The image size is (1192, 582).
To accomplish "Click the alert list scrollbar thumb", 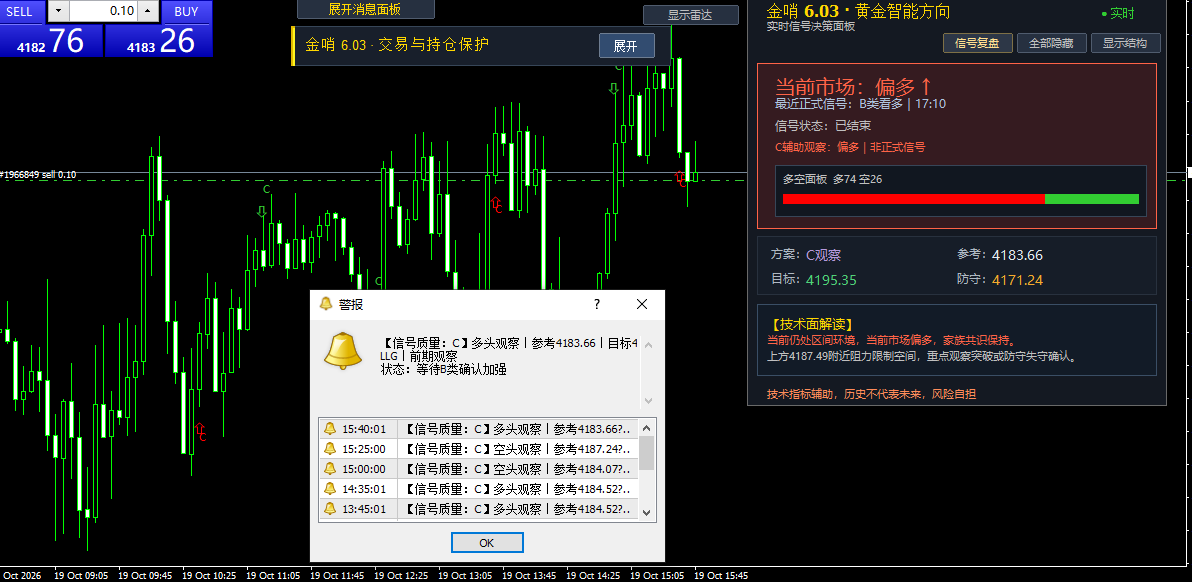I will pos(647,453).
